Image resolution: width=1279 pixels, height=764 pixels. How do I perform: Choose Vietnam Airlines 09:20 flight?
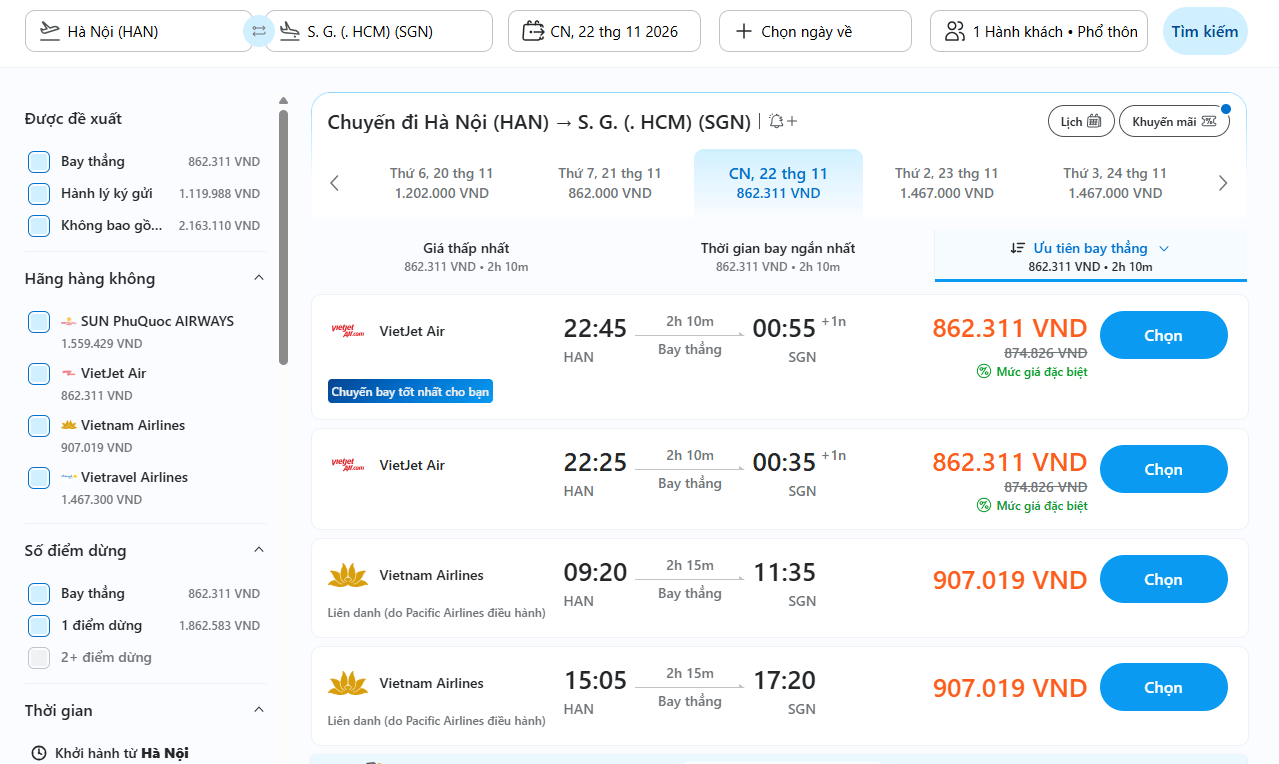(x=1164, y=579)
